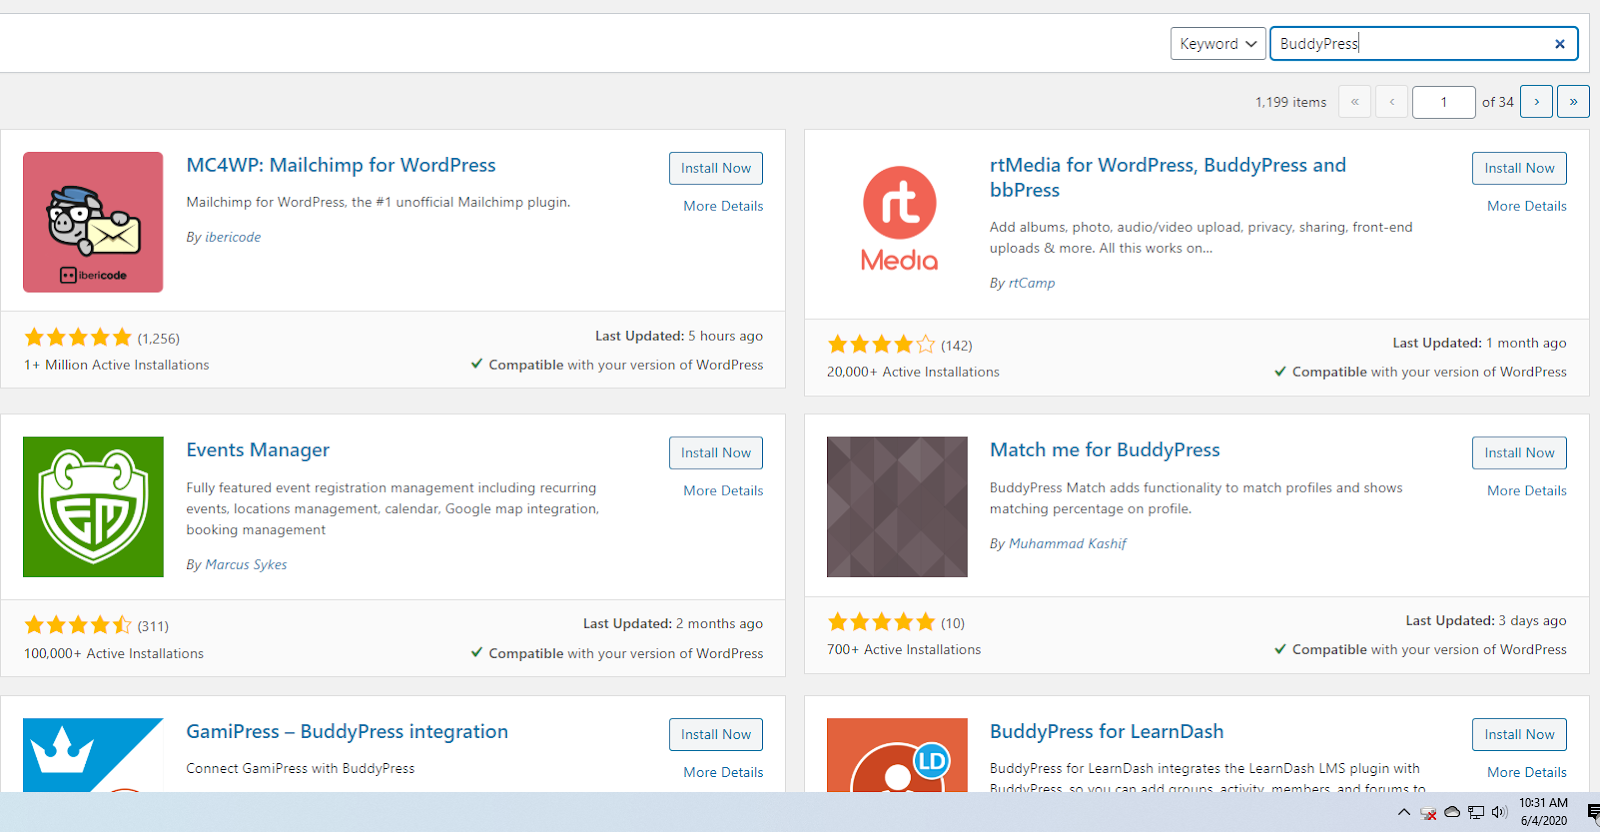Open the BuddyPress for LearnDash plugin icon
The width and height of the screenshot is (1600, 832).
(897, 755)
